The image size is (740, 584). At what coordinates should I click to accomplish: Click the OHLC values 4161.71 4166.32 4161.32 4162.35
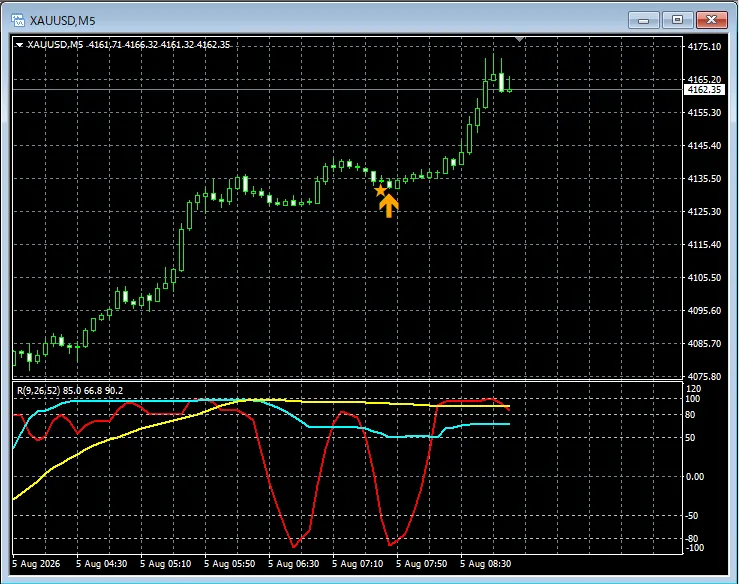pos(160,45)
